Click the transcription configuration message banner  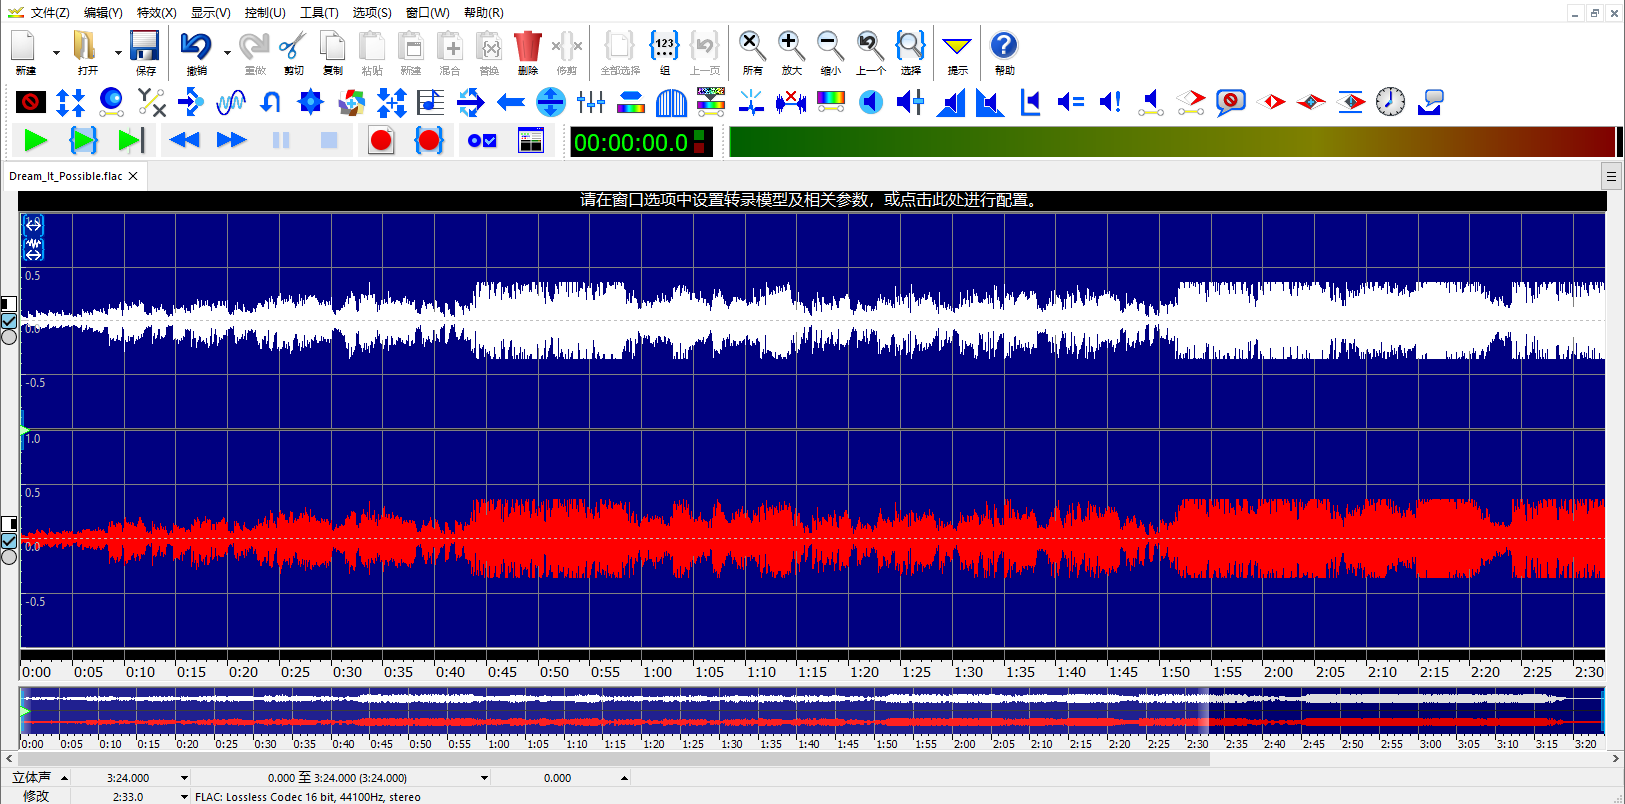810,200
